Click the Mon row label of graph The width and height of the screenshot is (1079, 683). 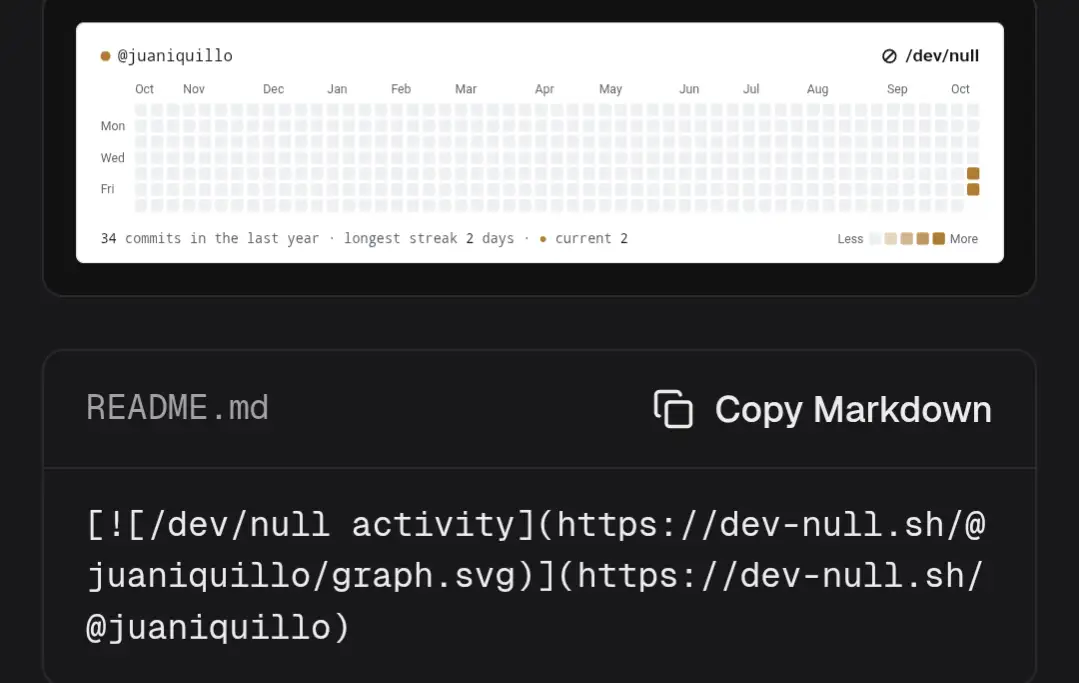pos(113,126)
